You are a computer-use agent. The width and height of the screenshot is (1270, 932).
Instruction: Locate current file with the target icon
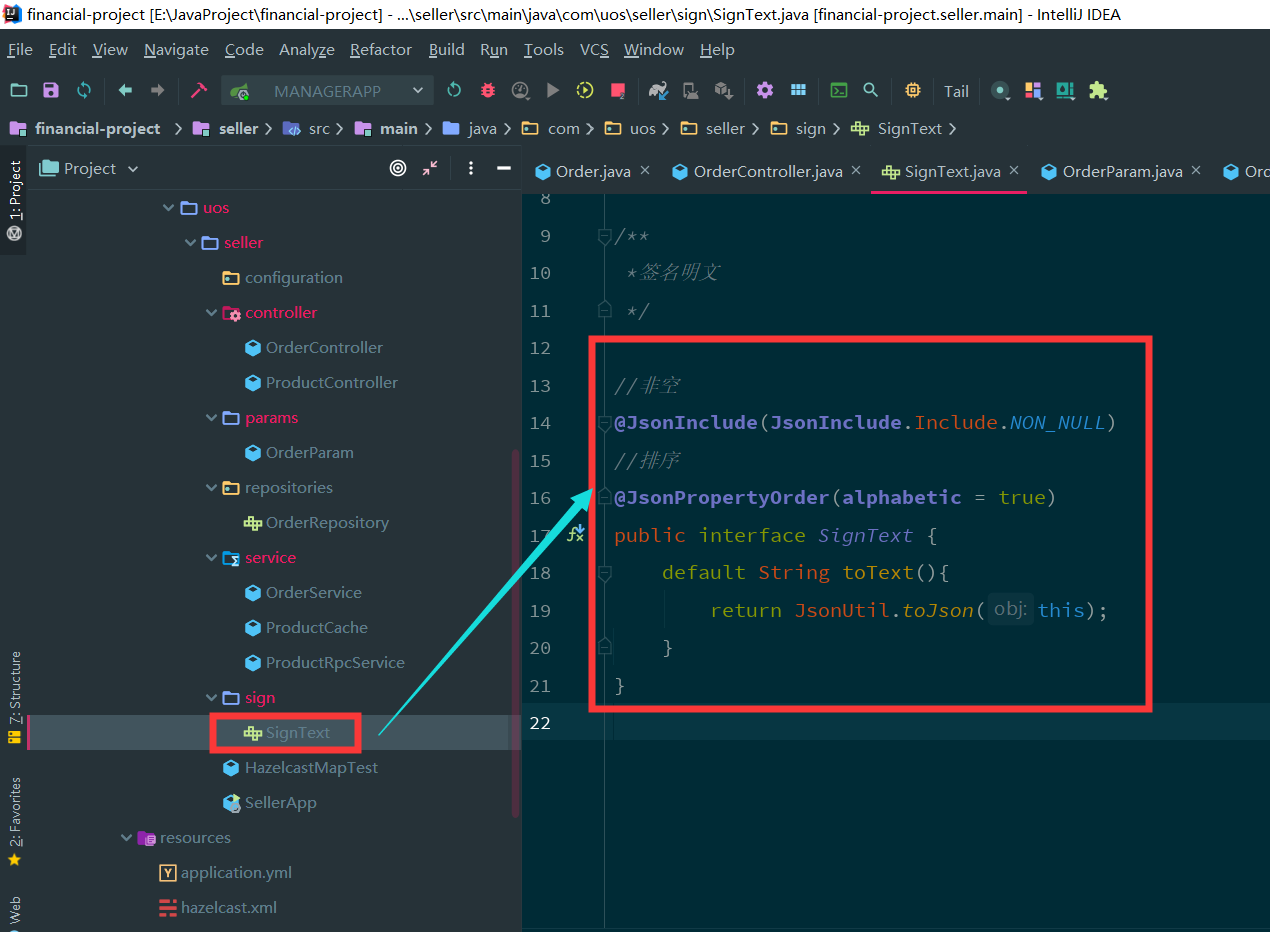click(x=398, y=168)
